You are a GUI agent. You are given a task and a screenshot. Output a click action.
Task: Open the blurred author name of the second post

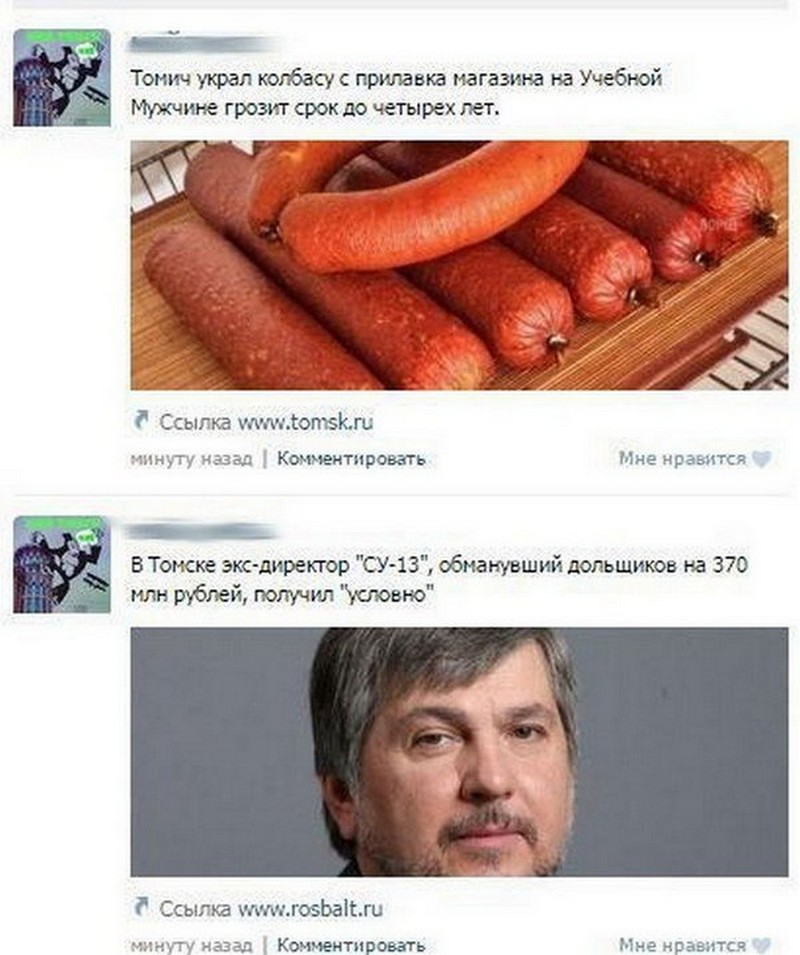coord(201,531)
